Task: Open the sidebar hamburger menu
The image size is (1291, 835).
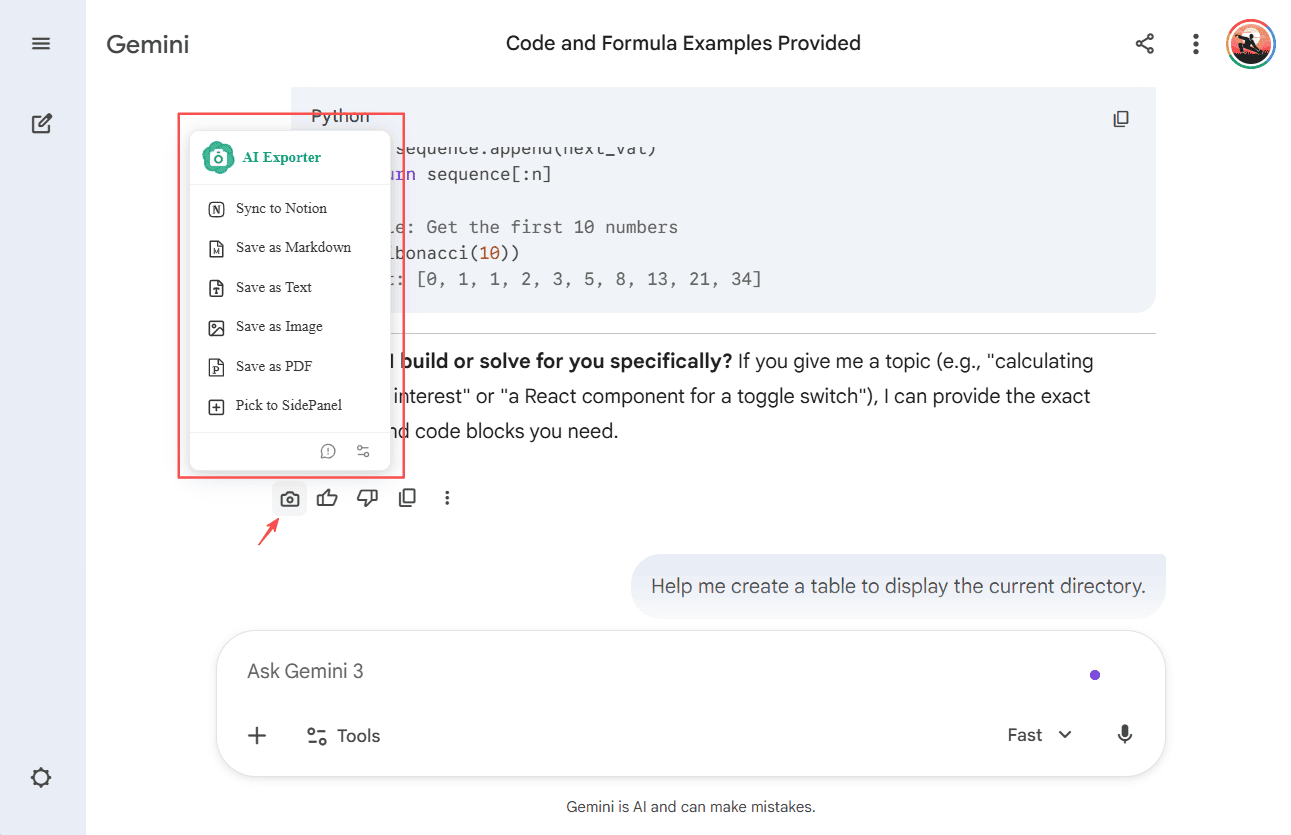Action: (x=41, y=43)
